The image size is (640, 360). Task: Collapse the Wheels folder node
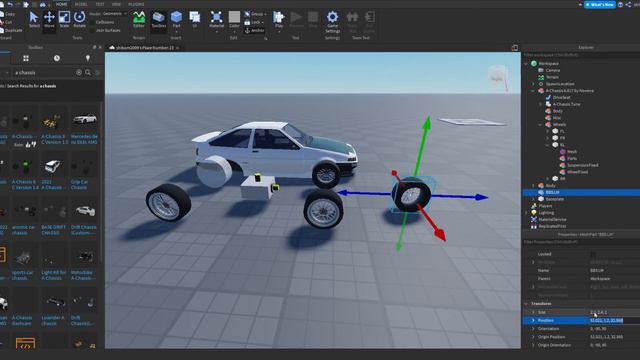(x=540, y=124)
